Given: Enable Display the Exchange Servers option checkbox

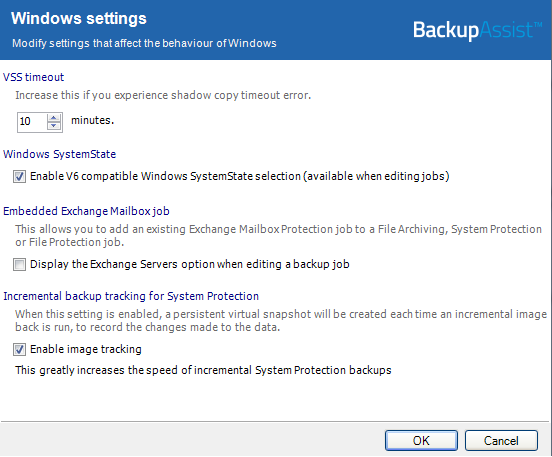Looking at the screenshot, I should coord(19,264).
